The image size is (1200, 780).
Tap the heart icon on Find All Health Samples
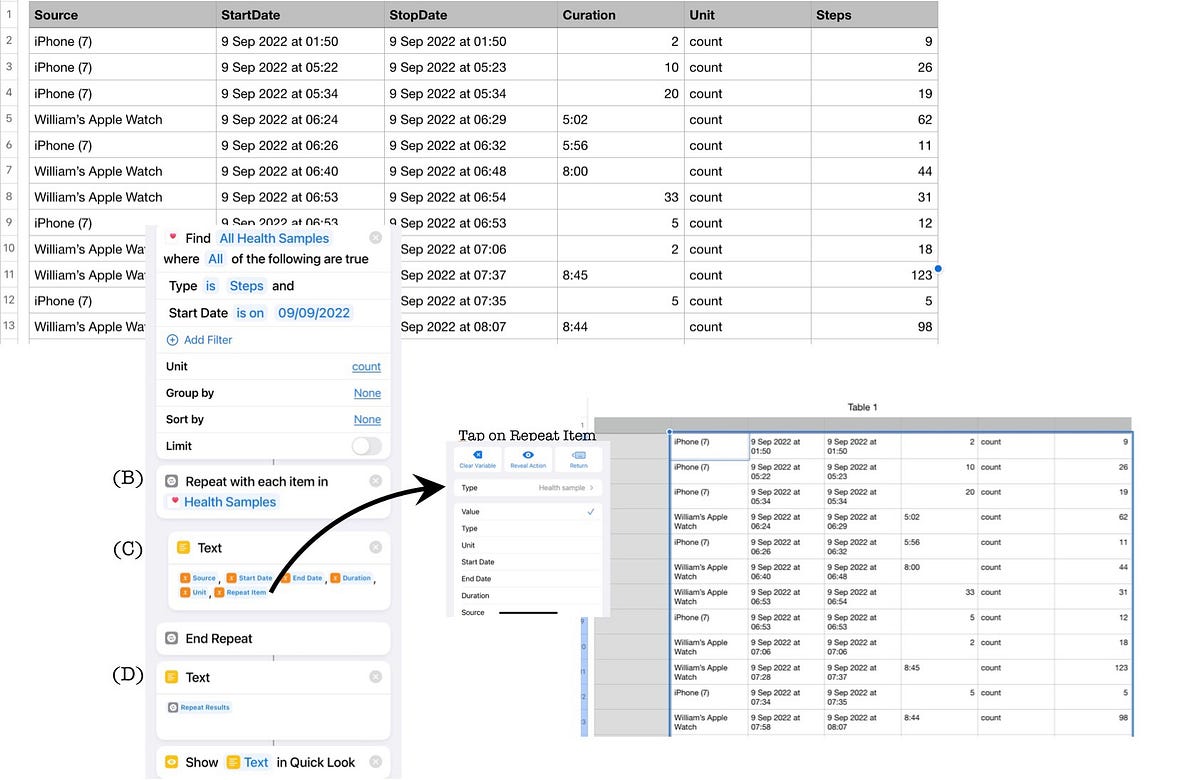coord(172,238)
